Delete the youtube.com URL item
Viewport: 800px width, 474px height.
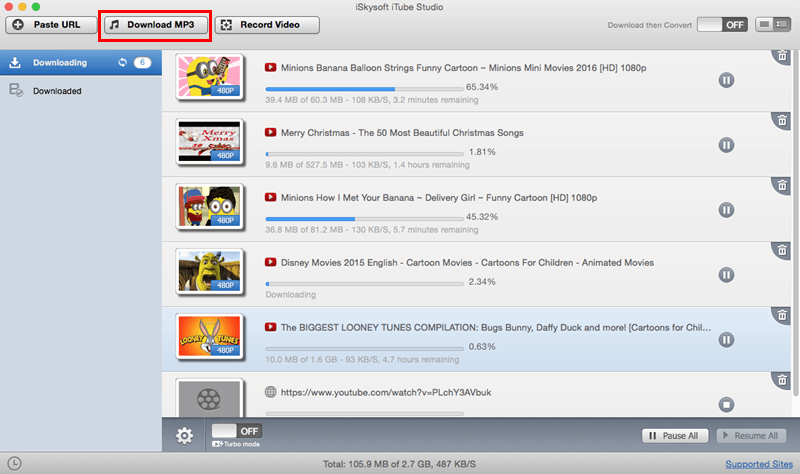pos(782,380)
